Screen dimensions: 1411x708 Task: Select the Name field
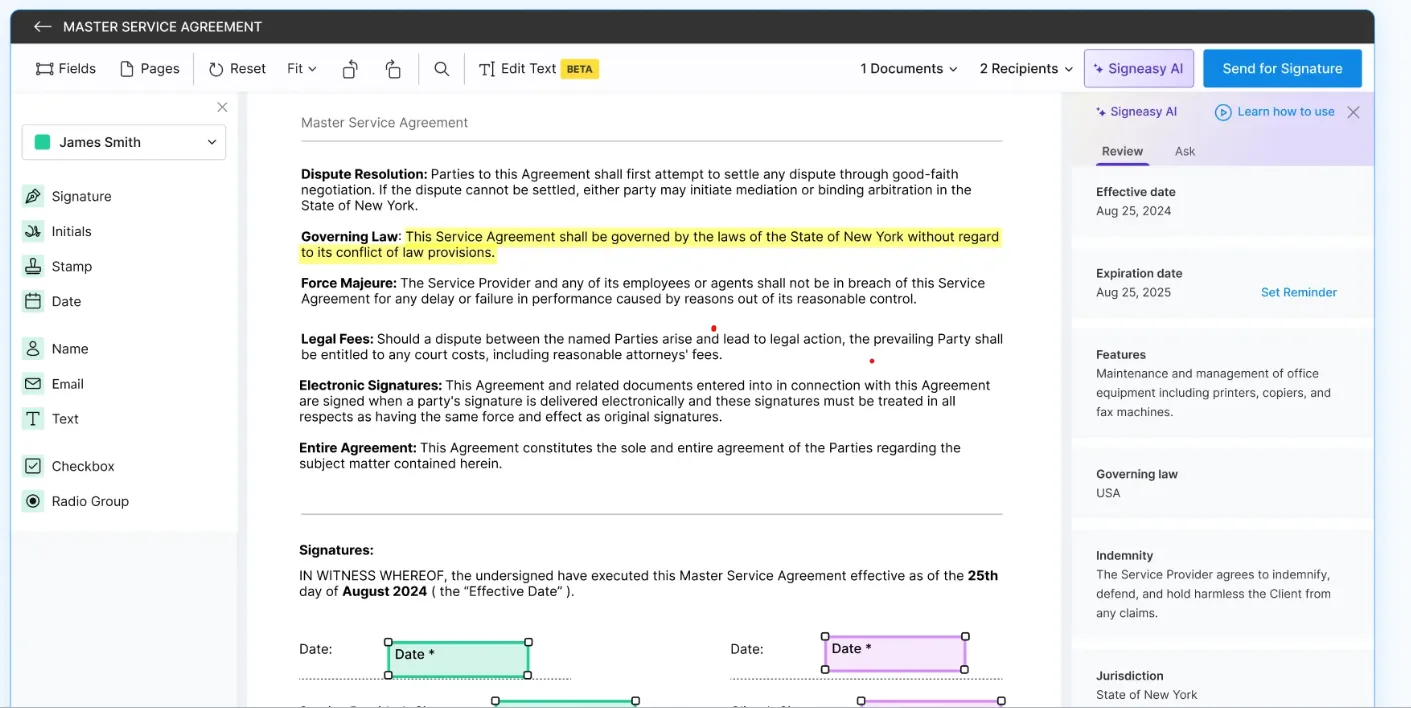(56, 349)
